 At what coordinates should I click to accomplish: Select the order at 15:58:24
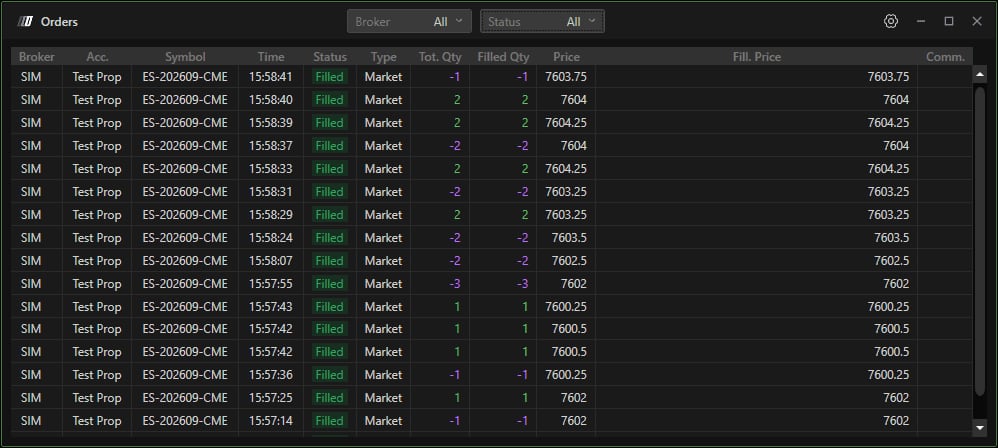point(491,237)
